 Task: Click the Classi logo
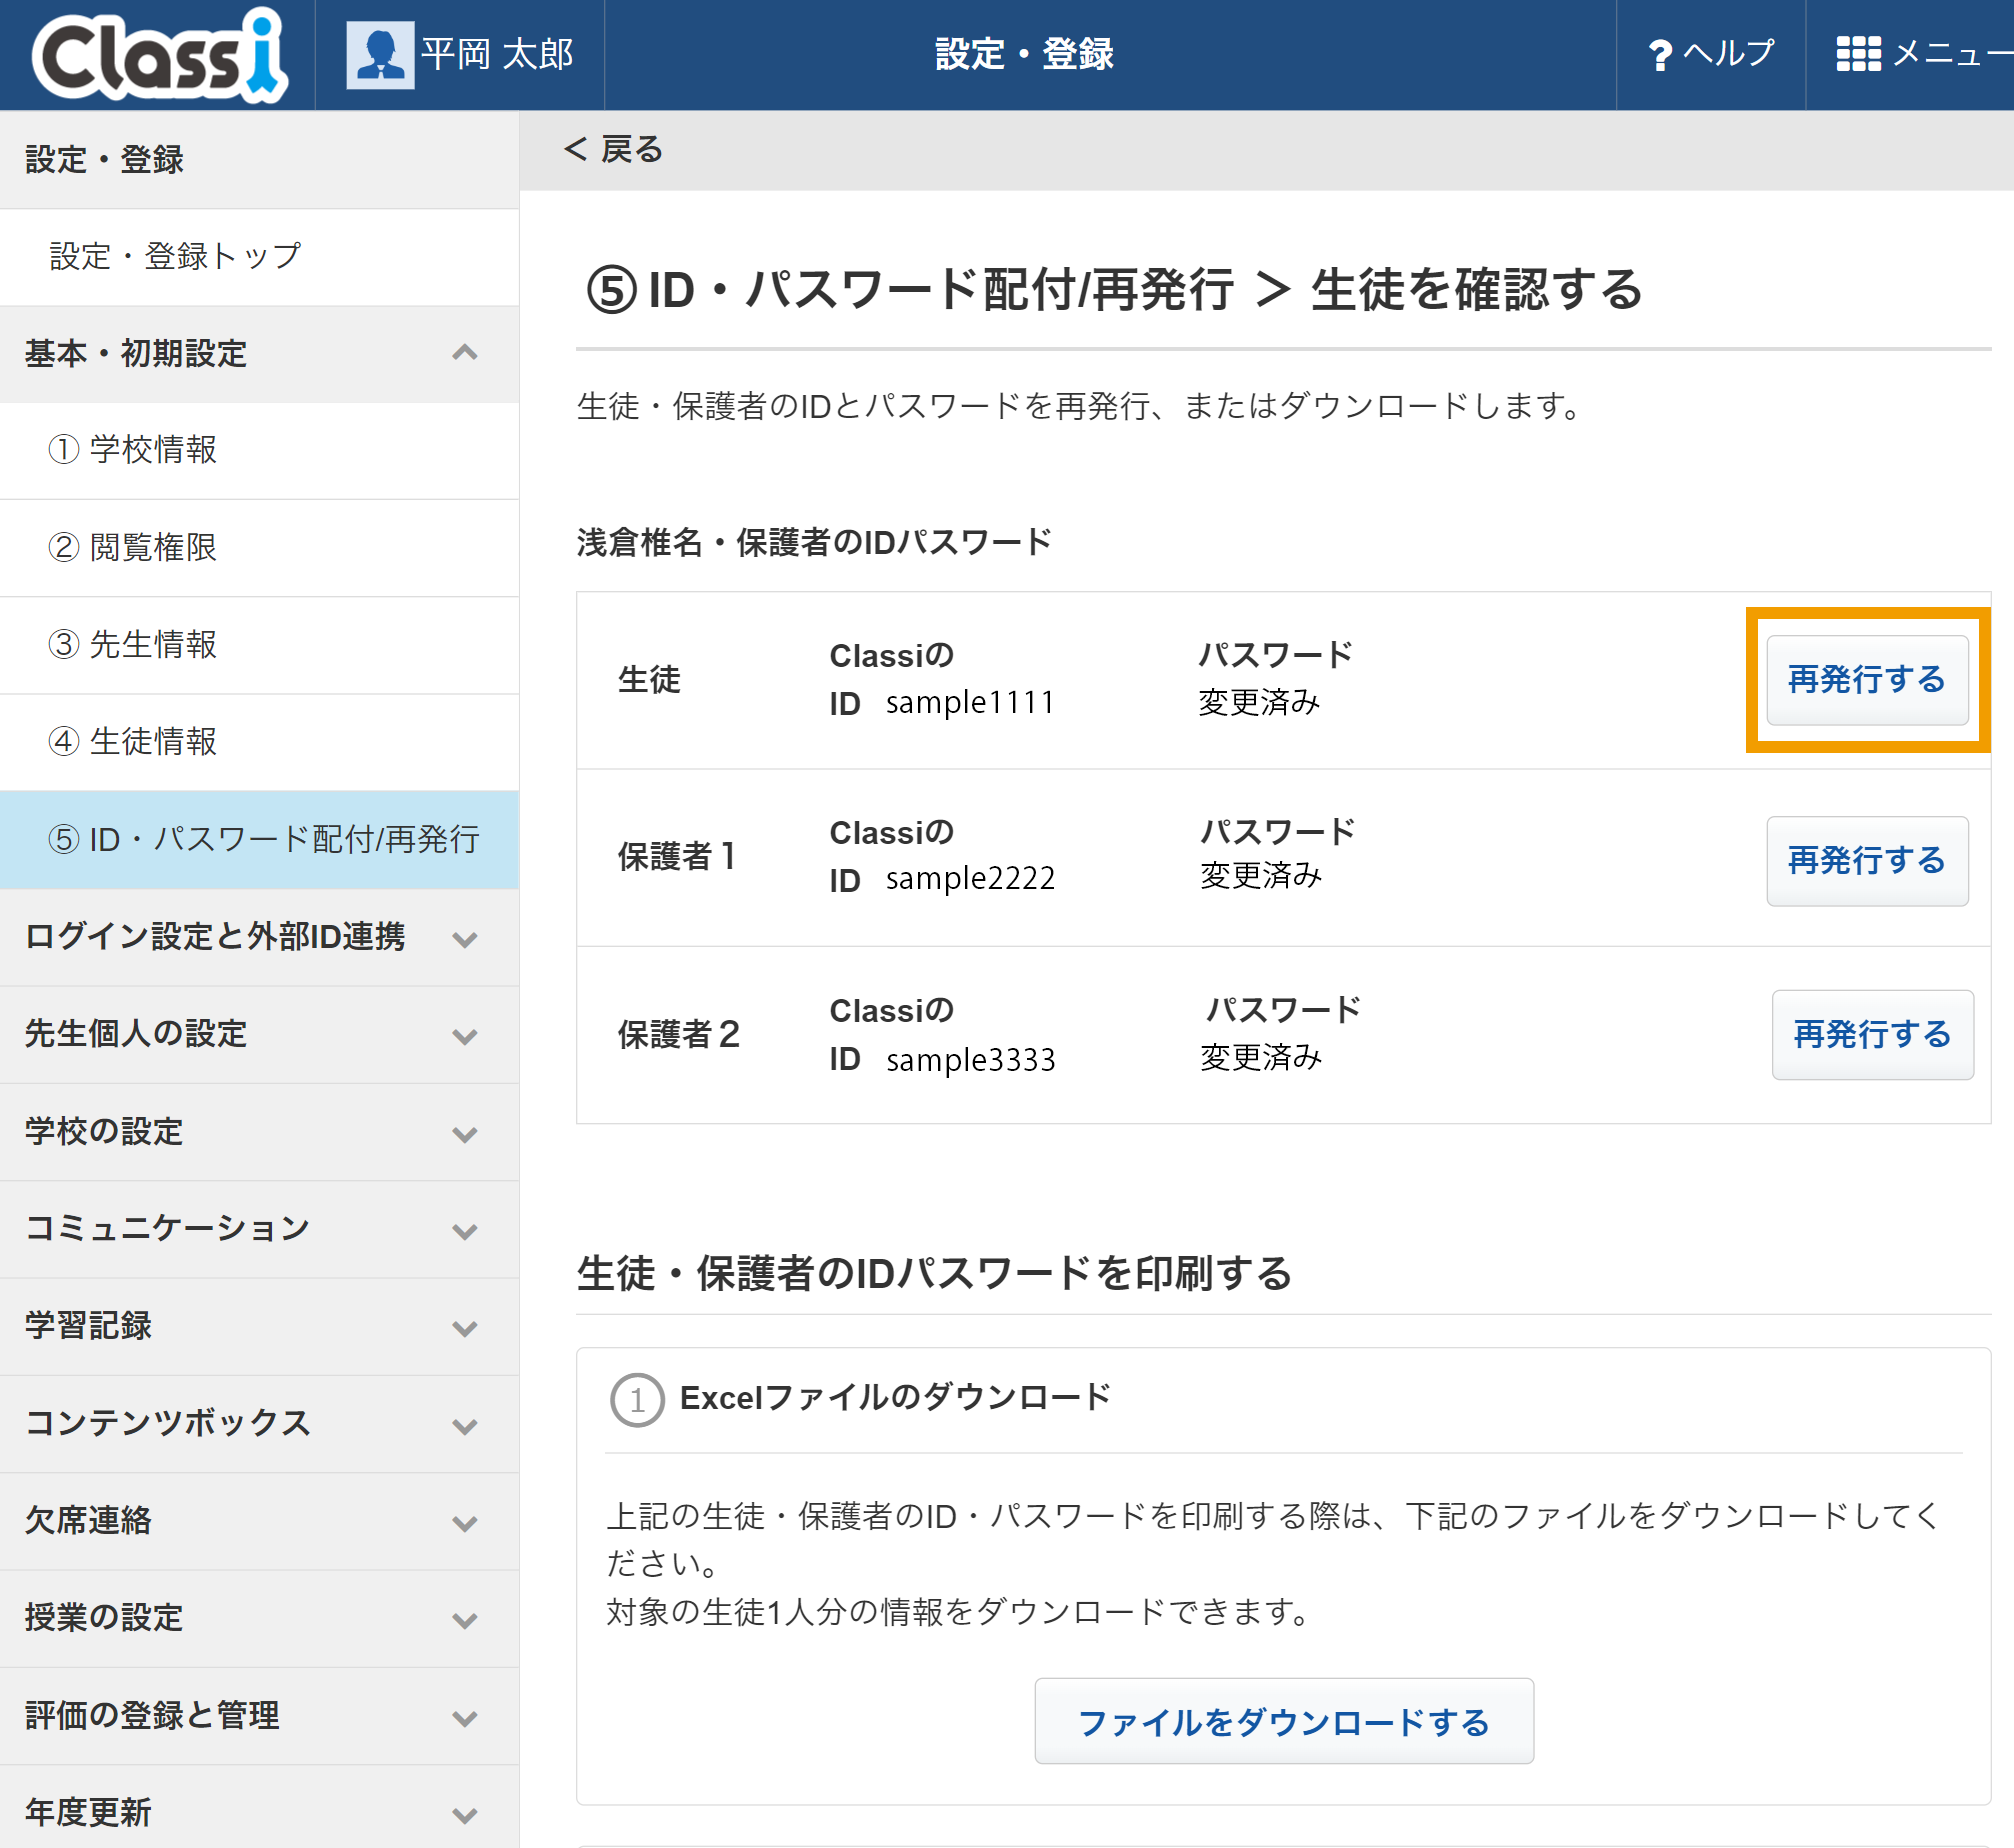[x=159, y=55]
